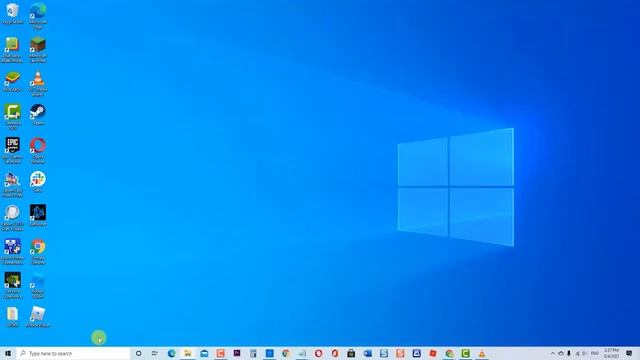
Task: Select the Epson L210 User's Guide shortcut
Action: [x=12, y=218]
